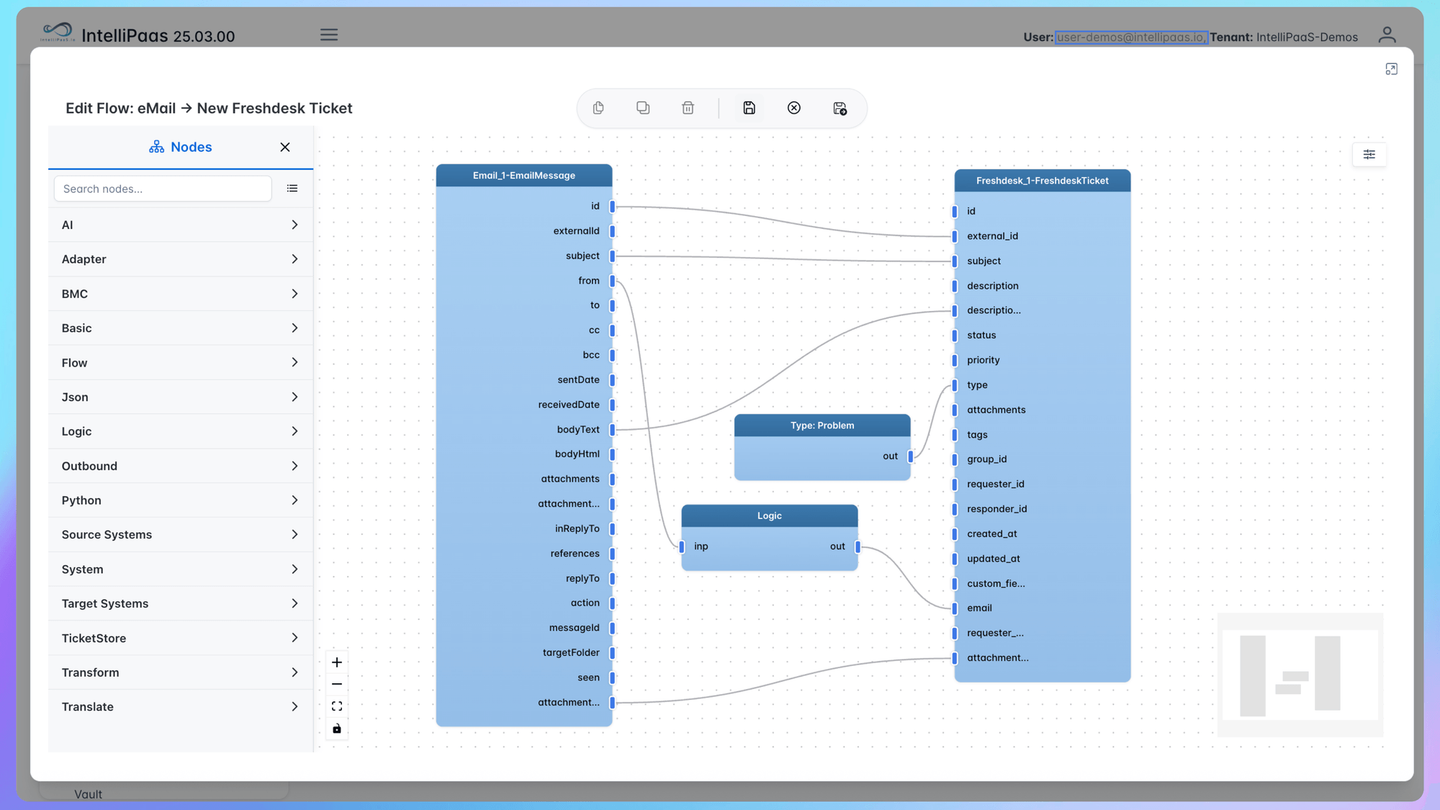Save the flow with the floppy icon

(x=749, y=108)
